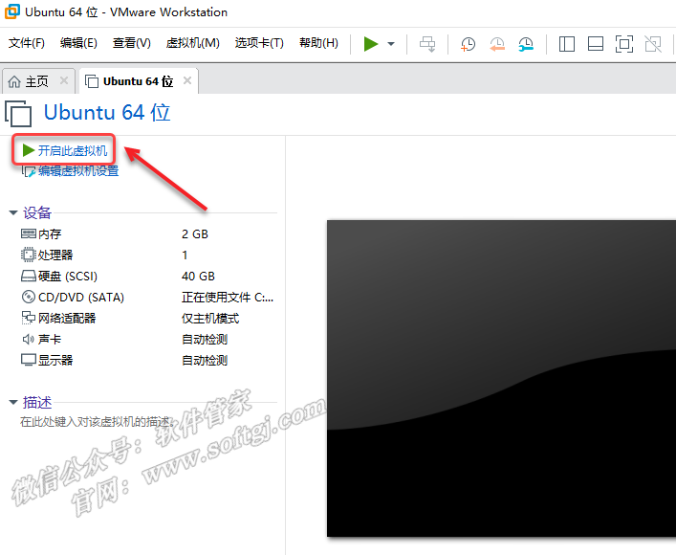Collapse the 设备 section
The width and height of the screenshot is (676, 555).
click(x=13, y=213)
